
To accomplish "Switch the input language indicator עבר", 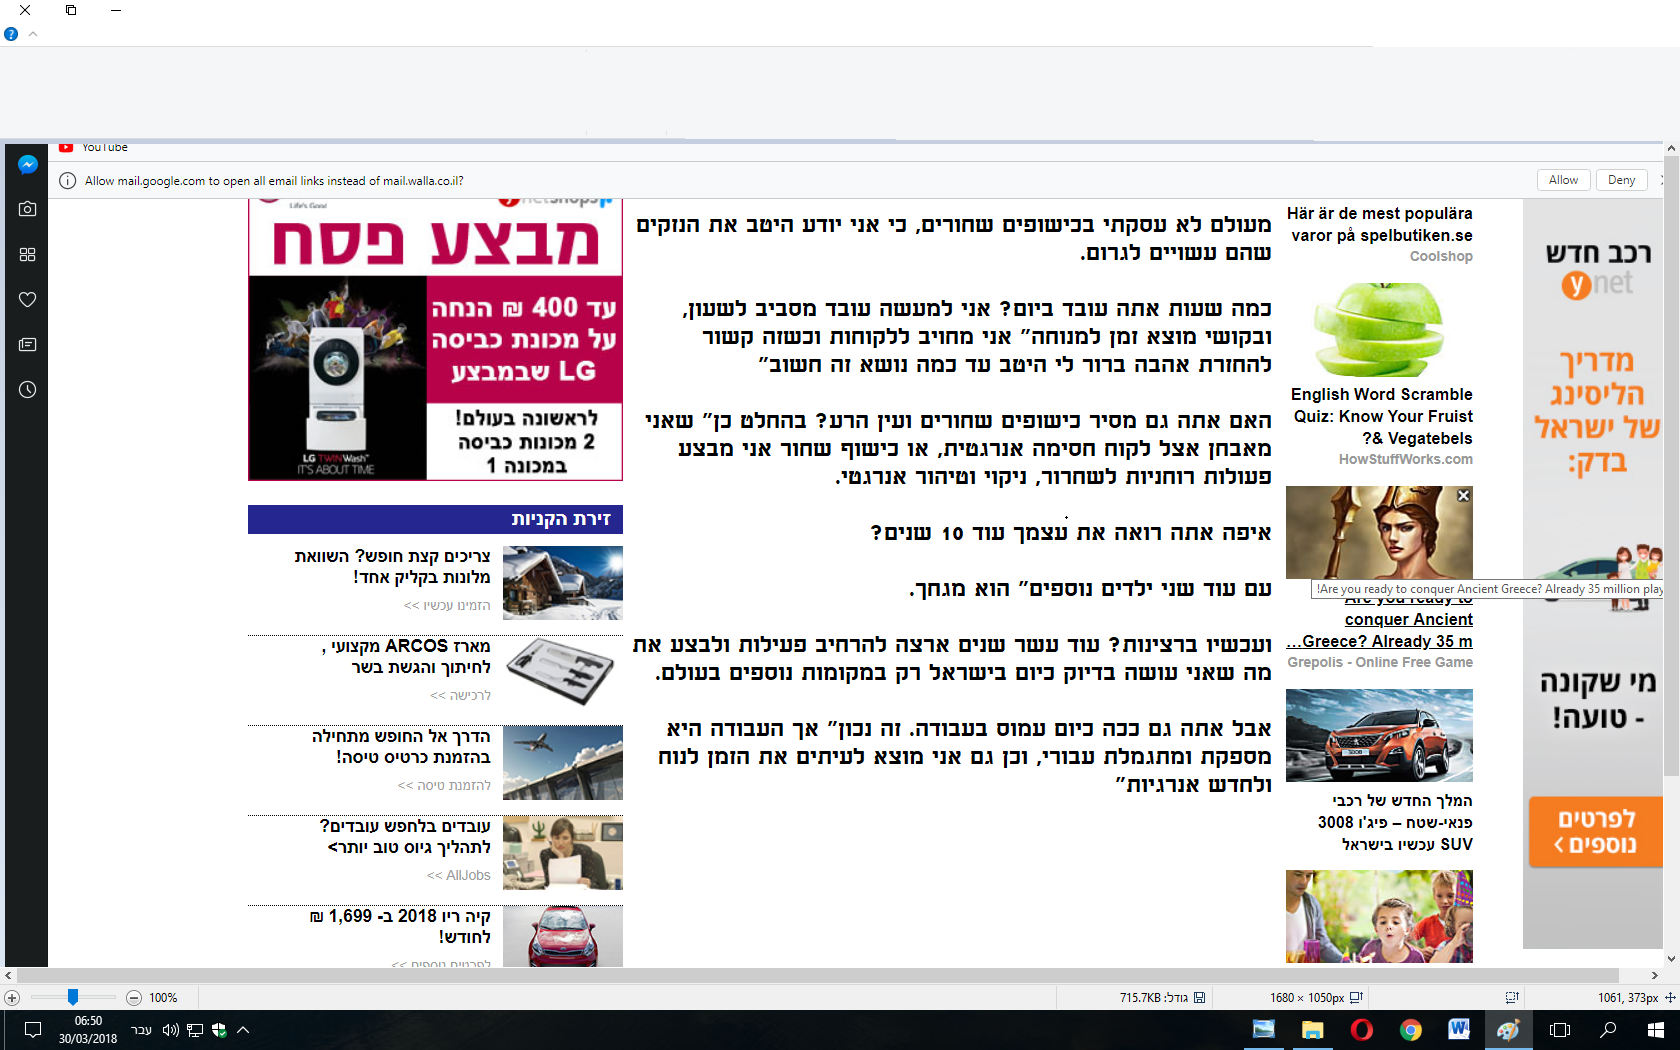I will [141, 1030].
